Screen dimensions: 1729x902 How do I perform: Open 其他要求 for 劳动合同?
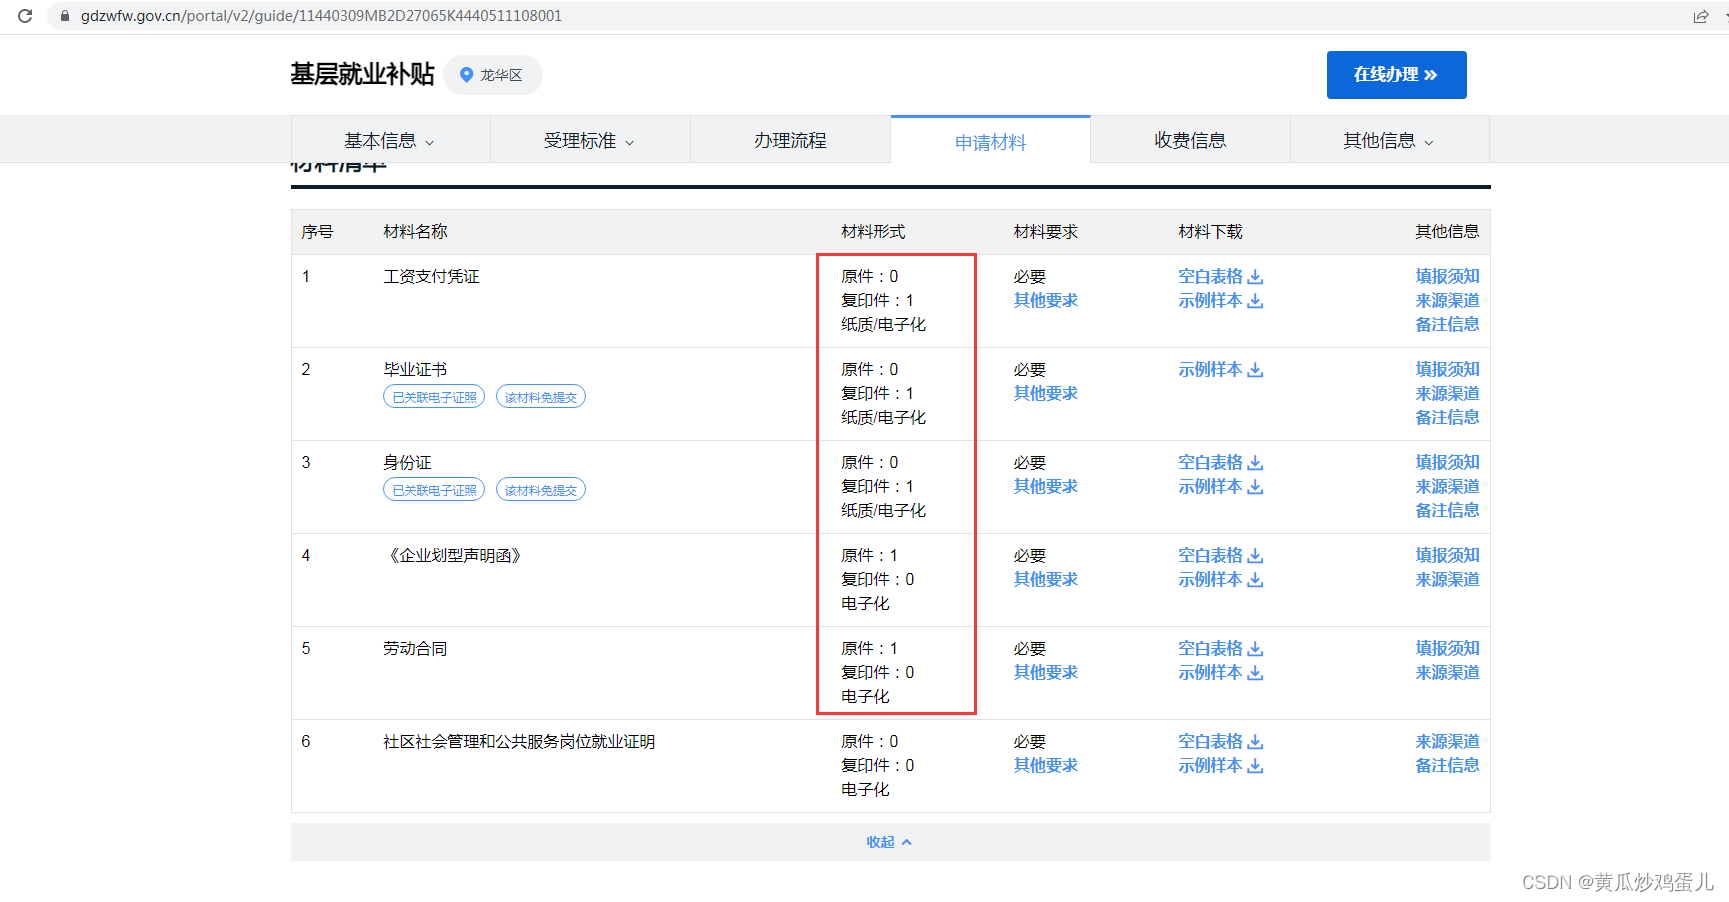[x=1045, y=672]
